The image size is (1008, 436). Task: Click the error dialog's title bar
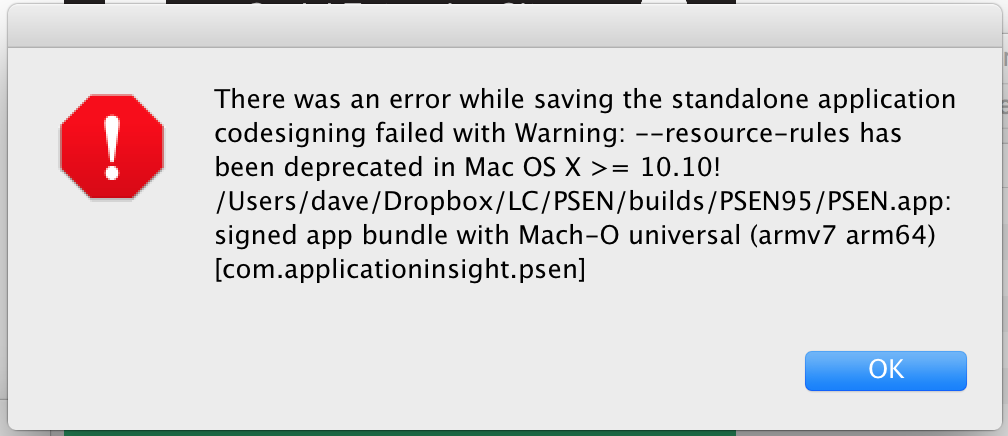(504, 33)
